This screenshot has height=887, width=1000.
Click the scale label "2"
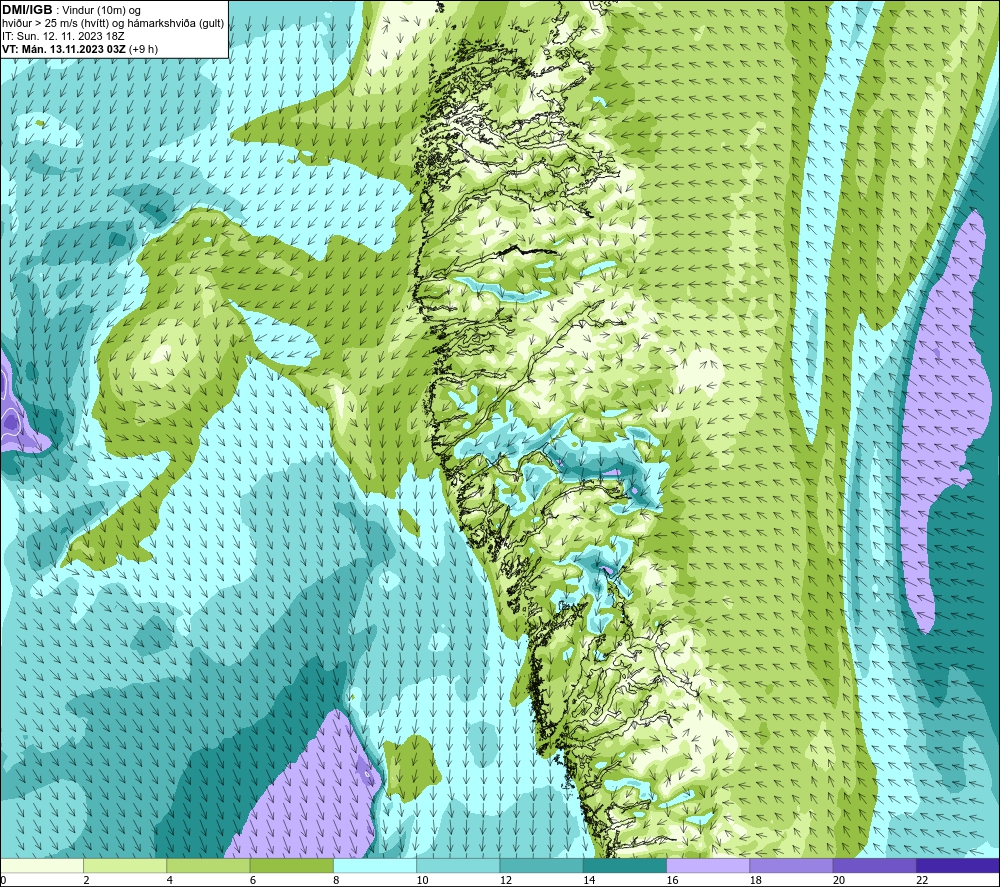[86, 881]
